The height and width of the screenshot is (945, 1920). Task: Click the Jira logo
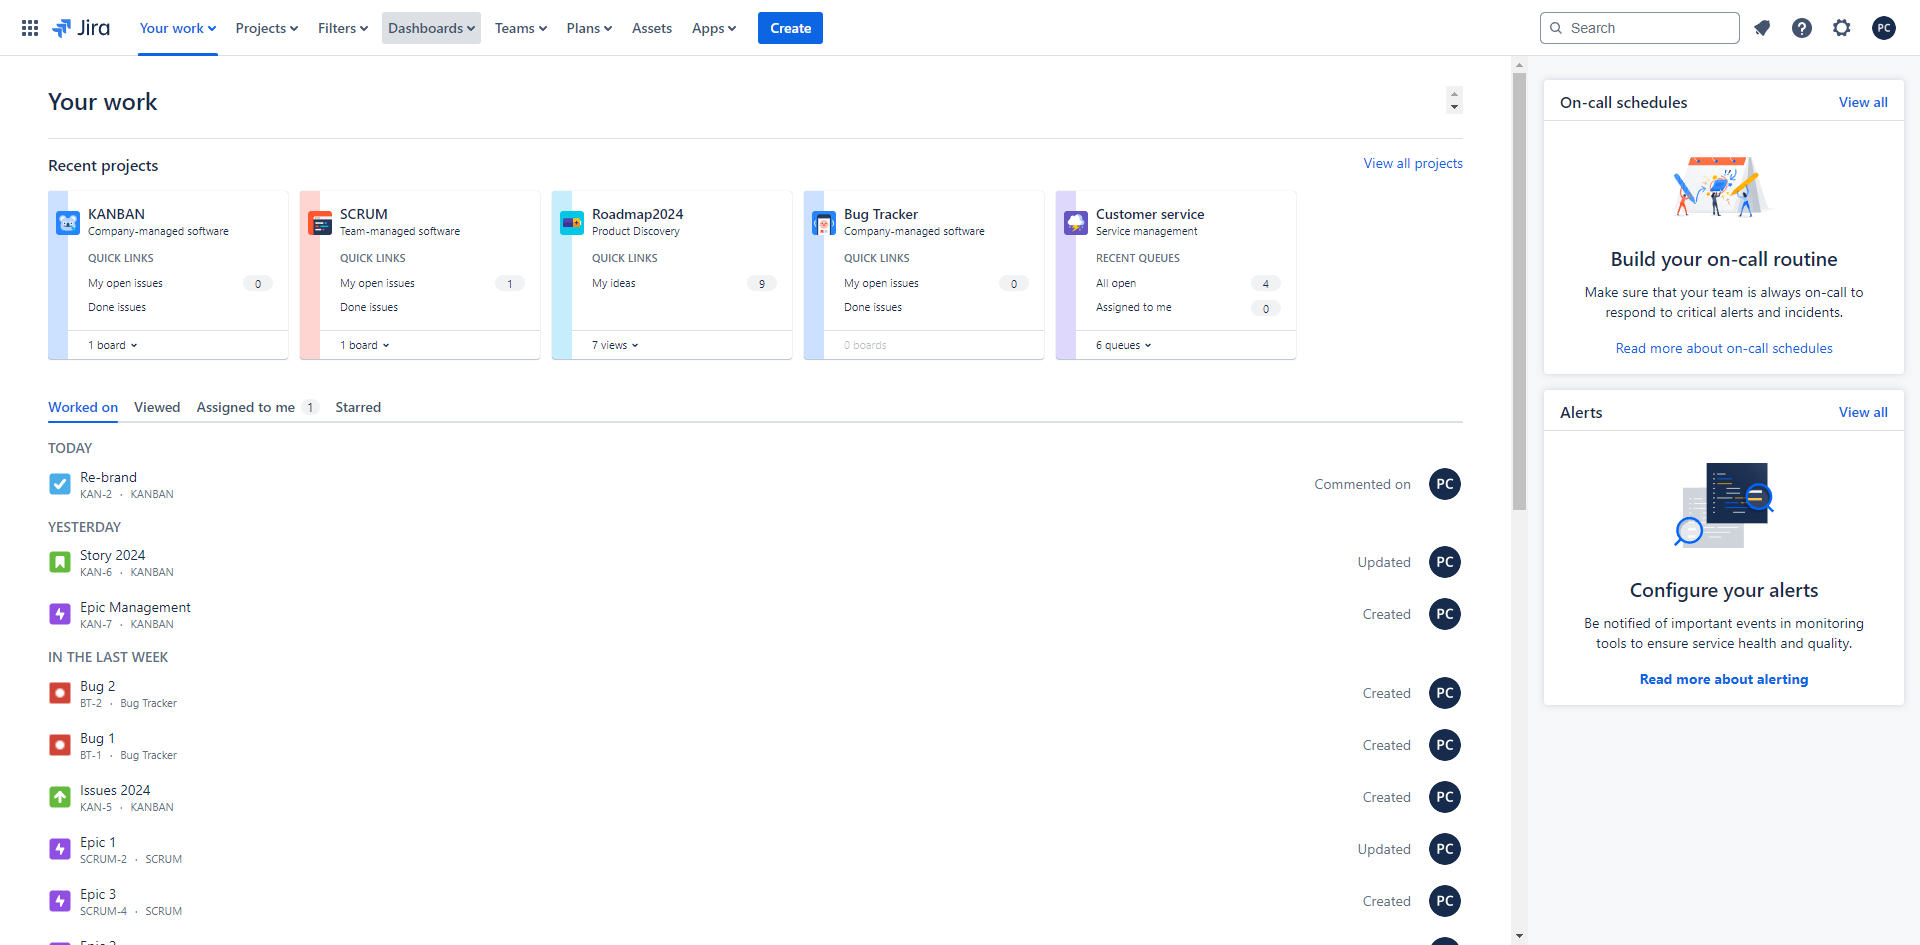81,28
